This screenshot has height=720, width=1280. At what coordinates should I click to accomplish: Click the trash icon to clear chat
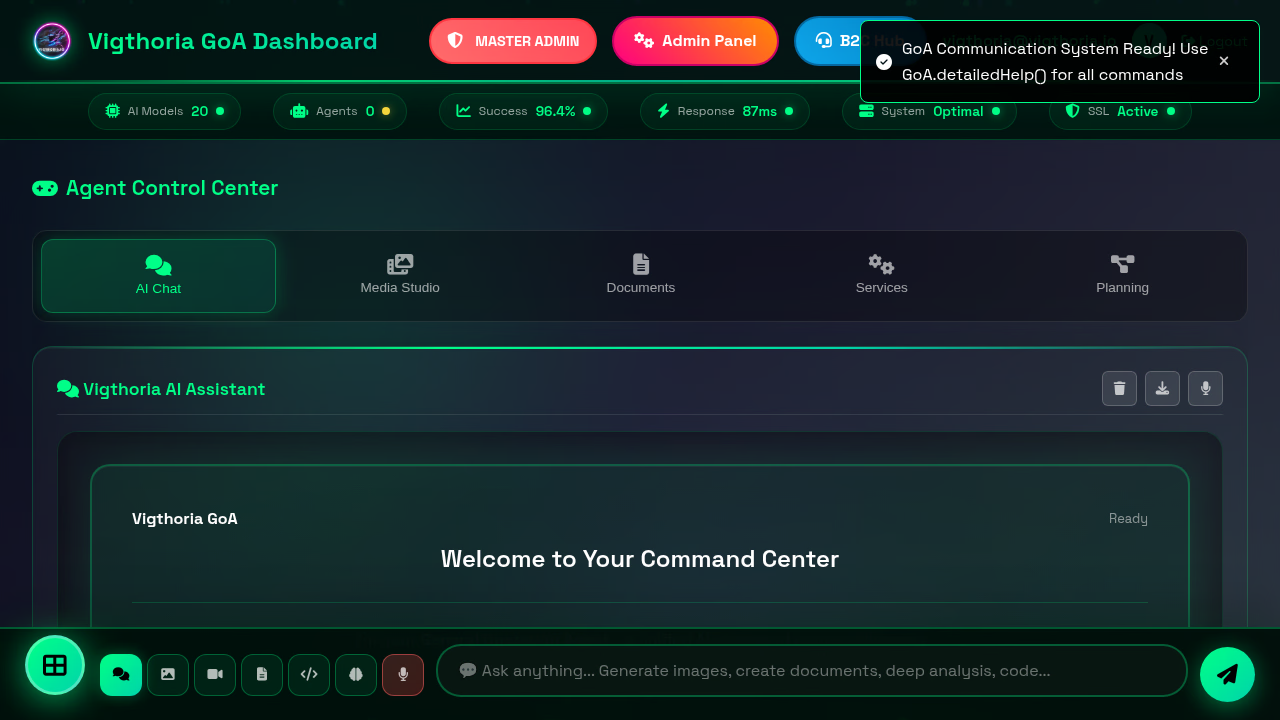click(1119, 389)
